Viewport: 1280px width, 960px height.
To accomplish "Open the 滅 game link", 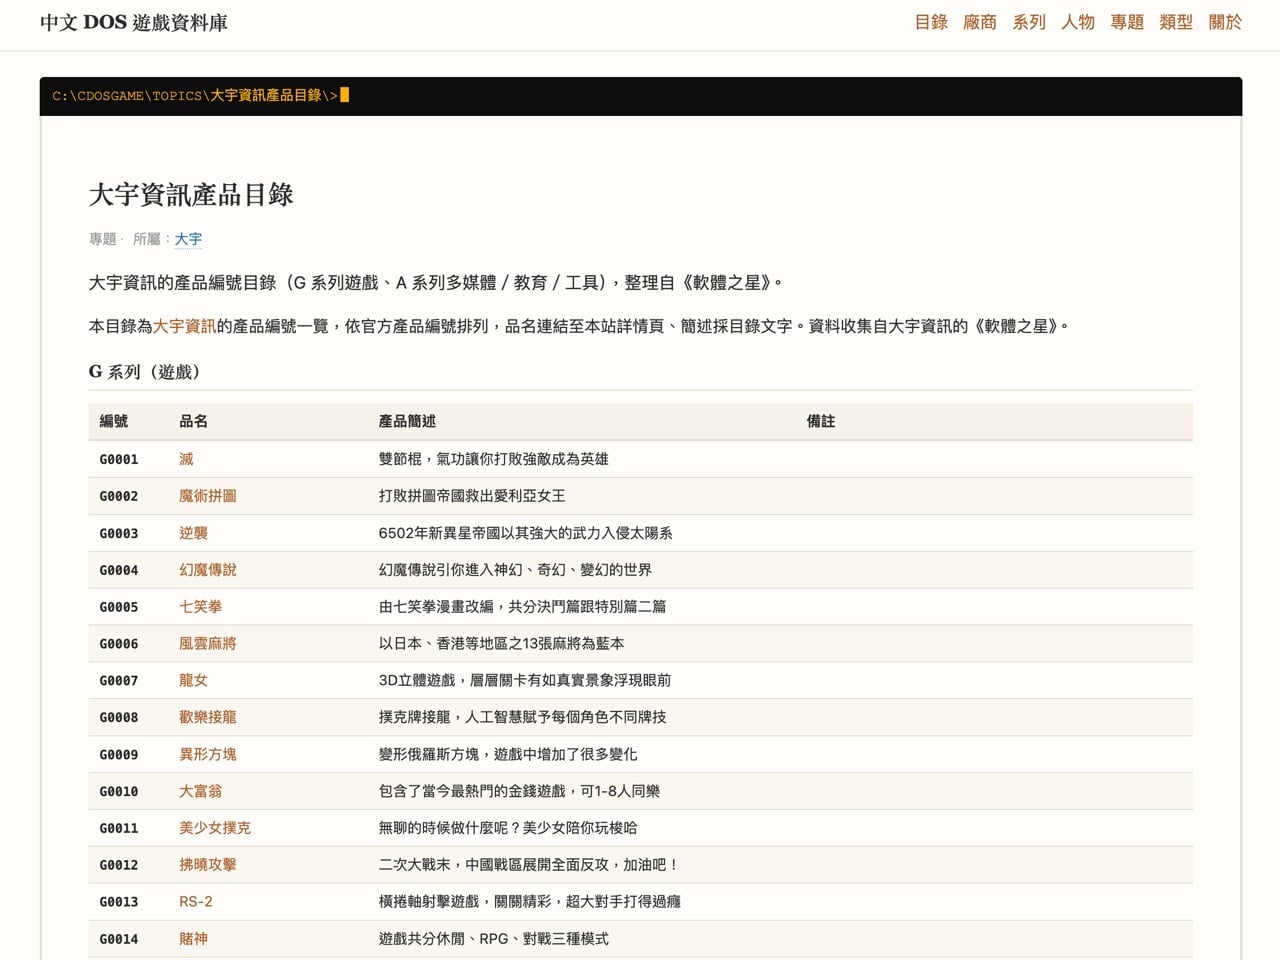I will coord(186,459).
